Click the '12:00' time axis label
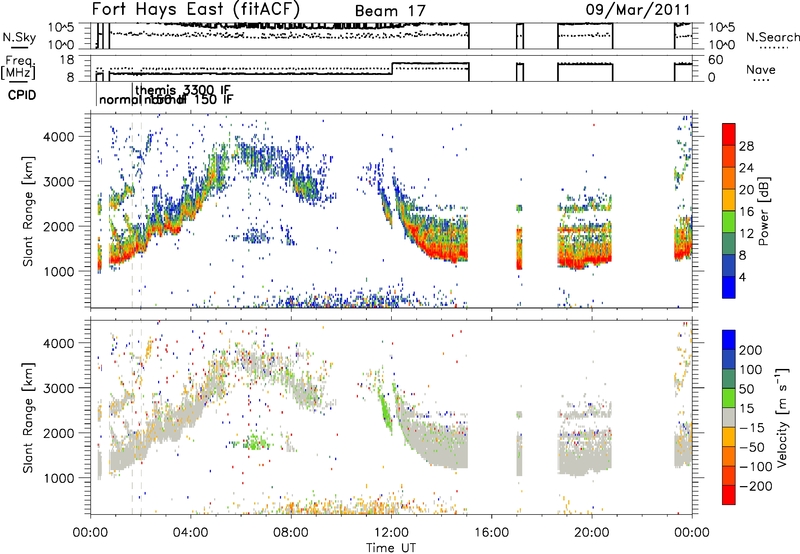Image resolution: width=800 pixels, height=554 pixels. pyautogui.click(x=391, y=533)
